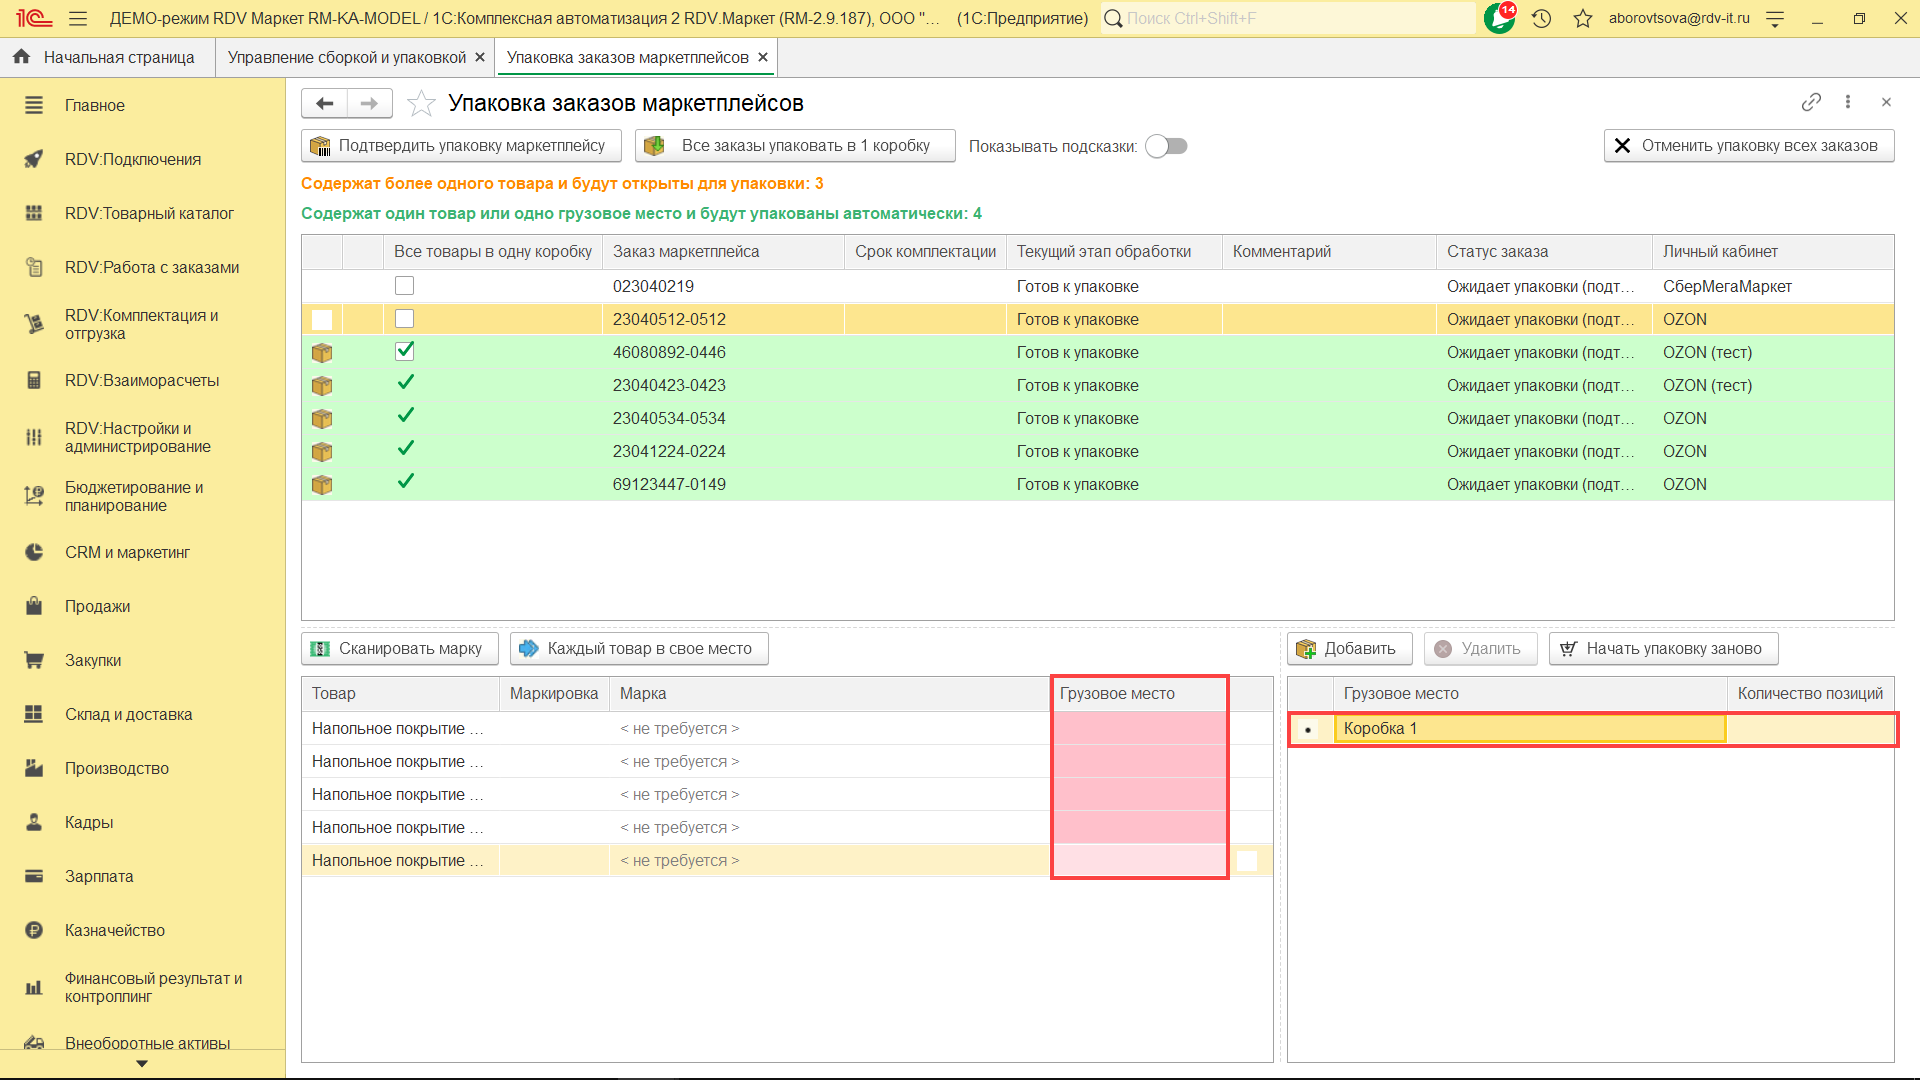Open the panel settings dropdown in title bar
Screen dimensions: 1920x1080
coord(1775,18)
